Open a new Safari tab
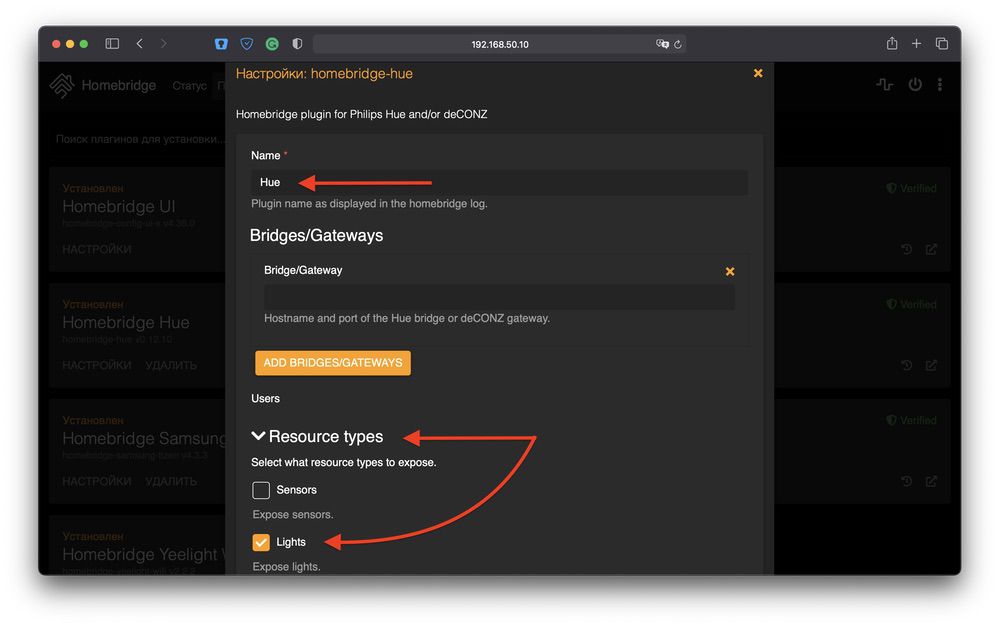The image size is (1000, 626). [916, 43]
